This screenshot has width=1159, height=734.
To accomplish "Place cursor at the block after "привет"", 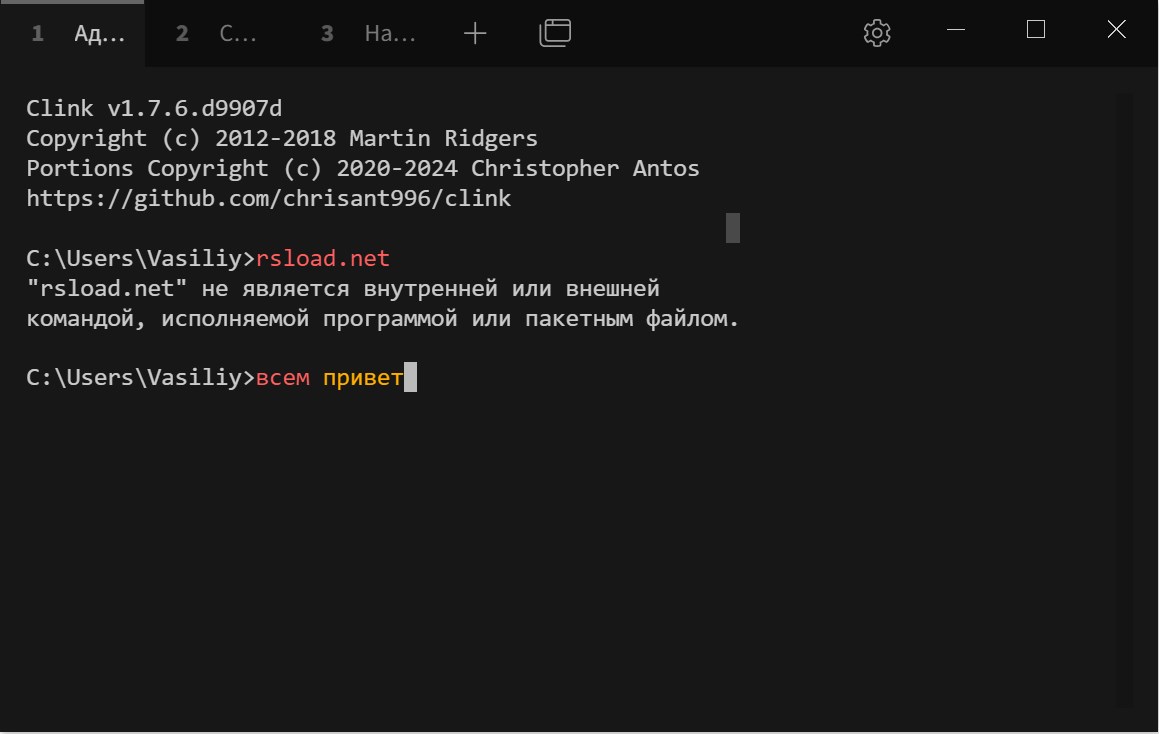I will point(410,379).
